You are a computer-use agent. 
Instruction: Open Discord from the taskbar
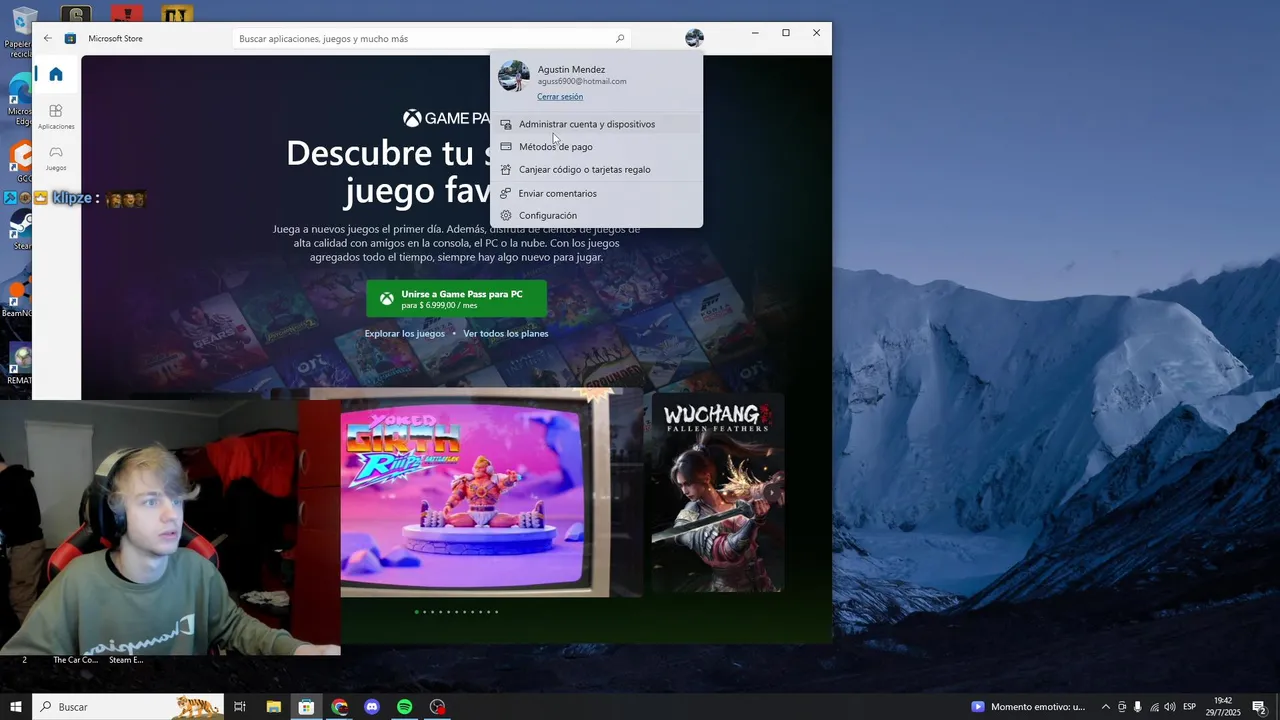click(372, 707)
